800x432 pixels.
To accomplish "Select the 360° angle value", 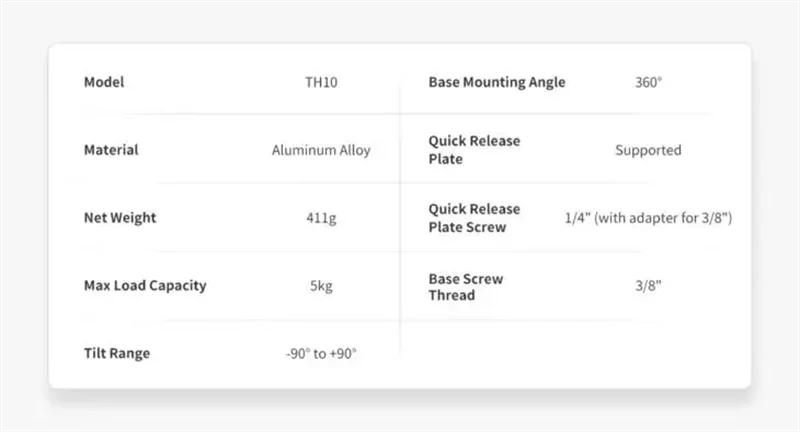I will coord(648,82).
